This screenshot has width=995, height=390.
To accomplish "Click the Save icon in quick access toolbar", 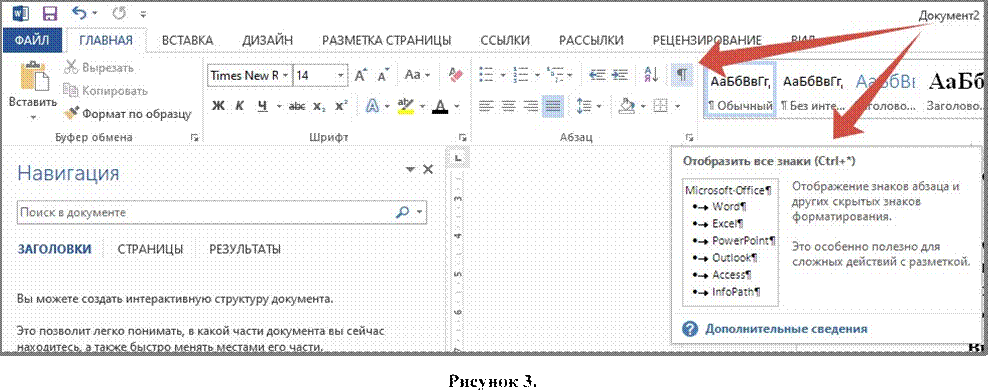I will coord(48,13).
